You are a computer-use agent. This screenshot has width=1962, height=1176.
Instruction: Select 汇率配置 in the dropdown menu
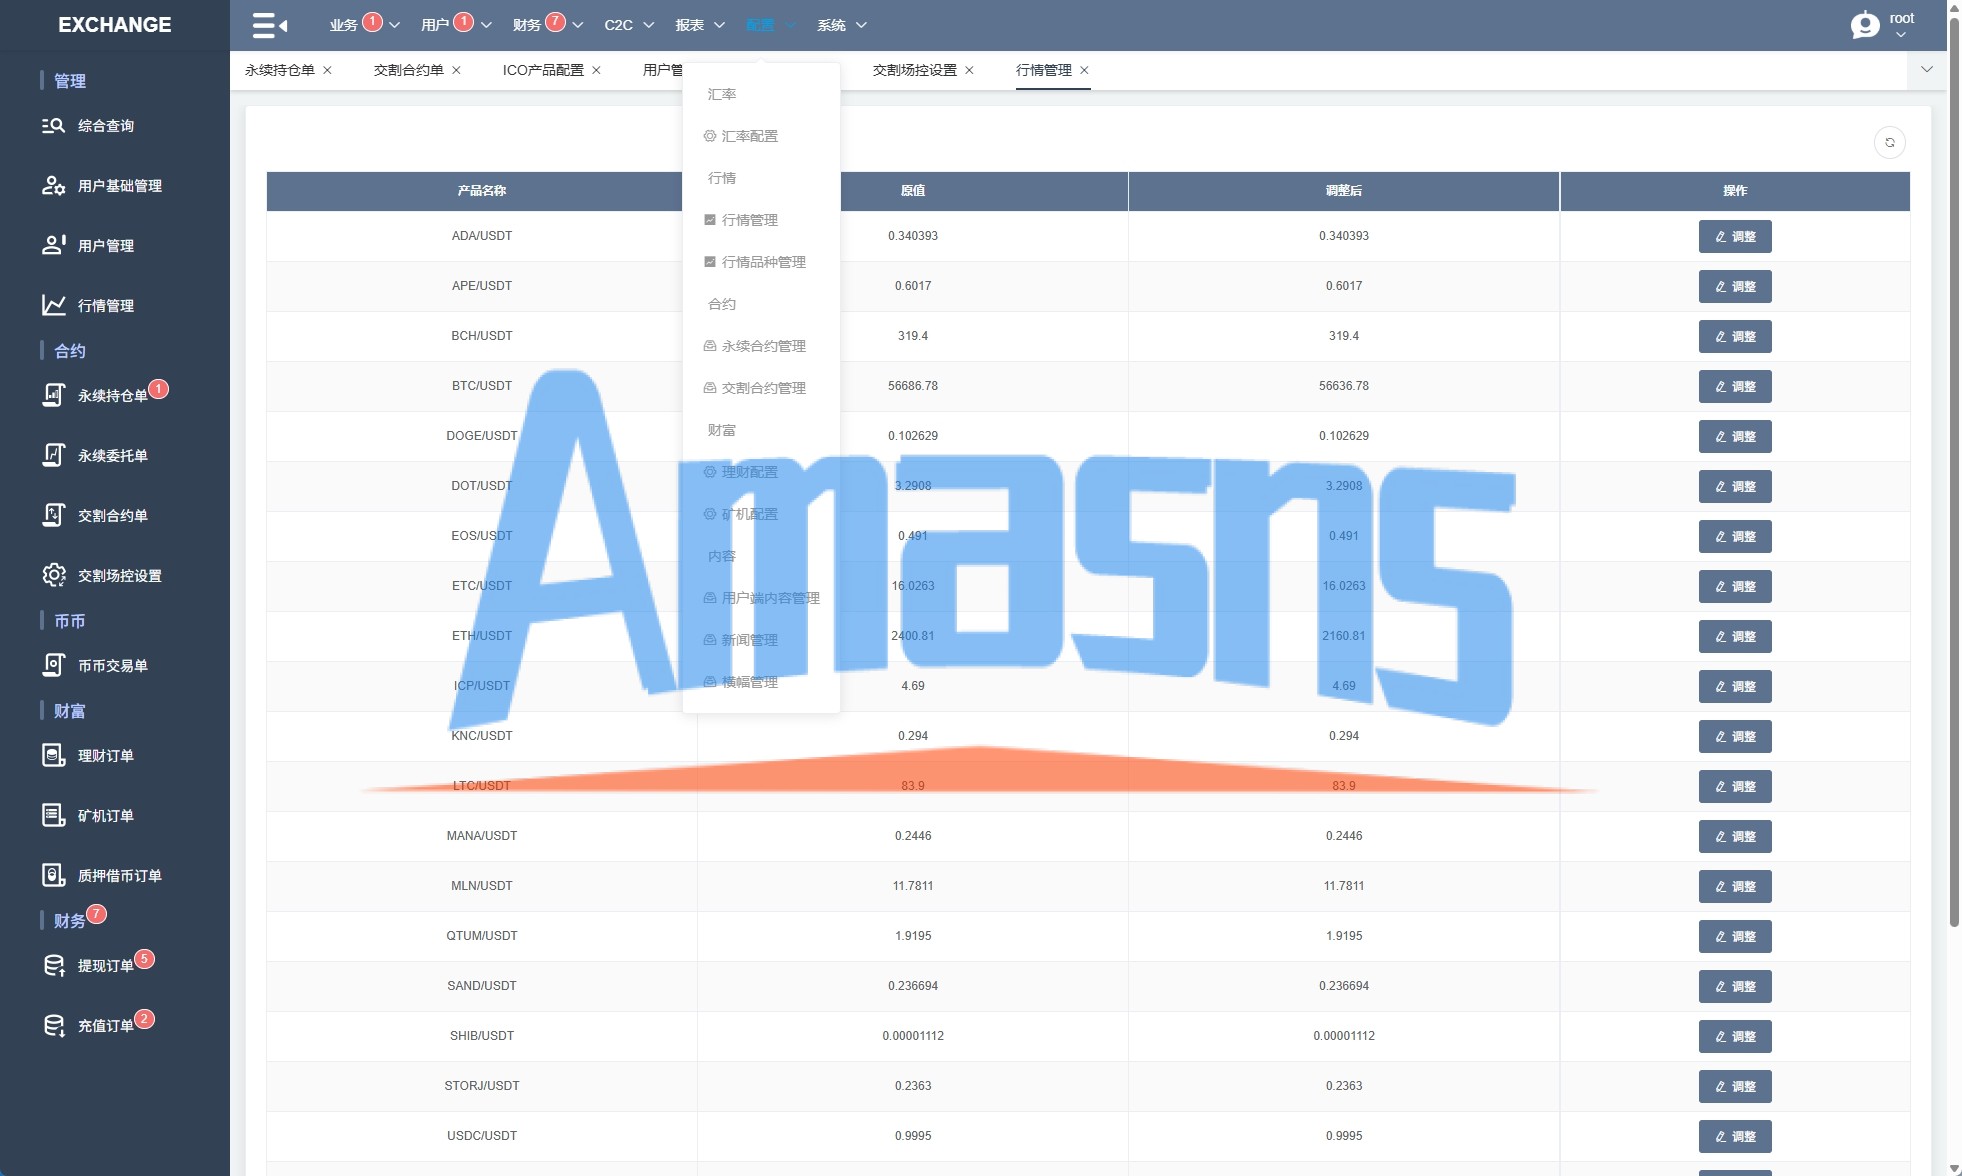741,136
